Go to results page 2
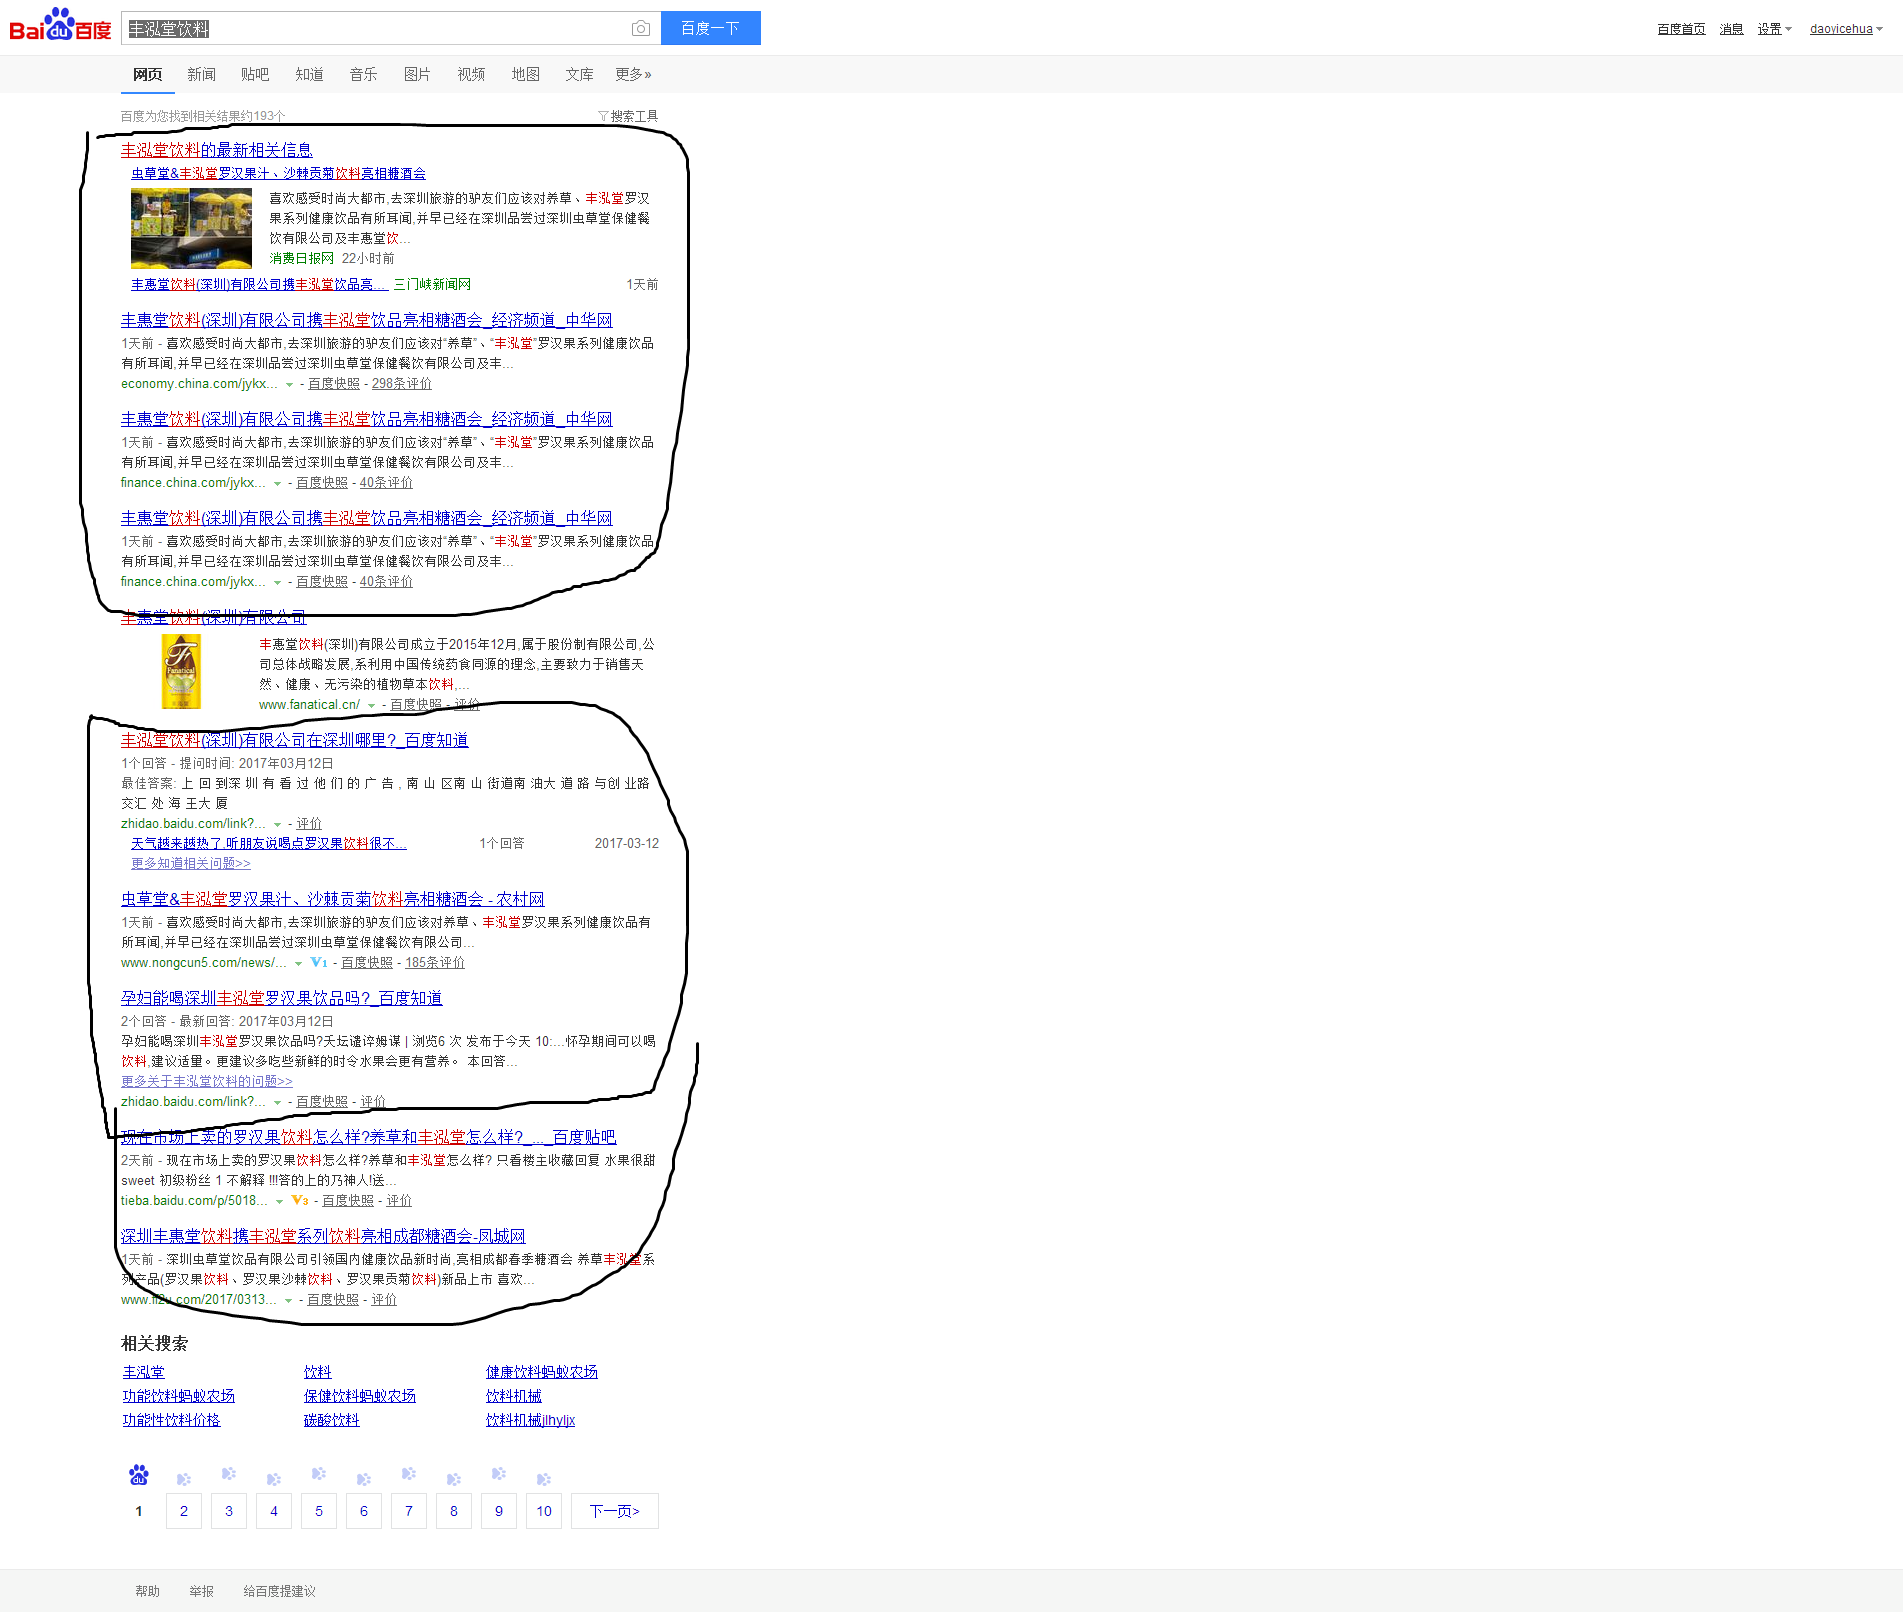The width and height of the screenshot is (1903, 1612). click(184, 1511)
